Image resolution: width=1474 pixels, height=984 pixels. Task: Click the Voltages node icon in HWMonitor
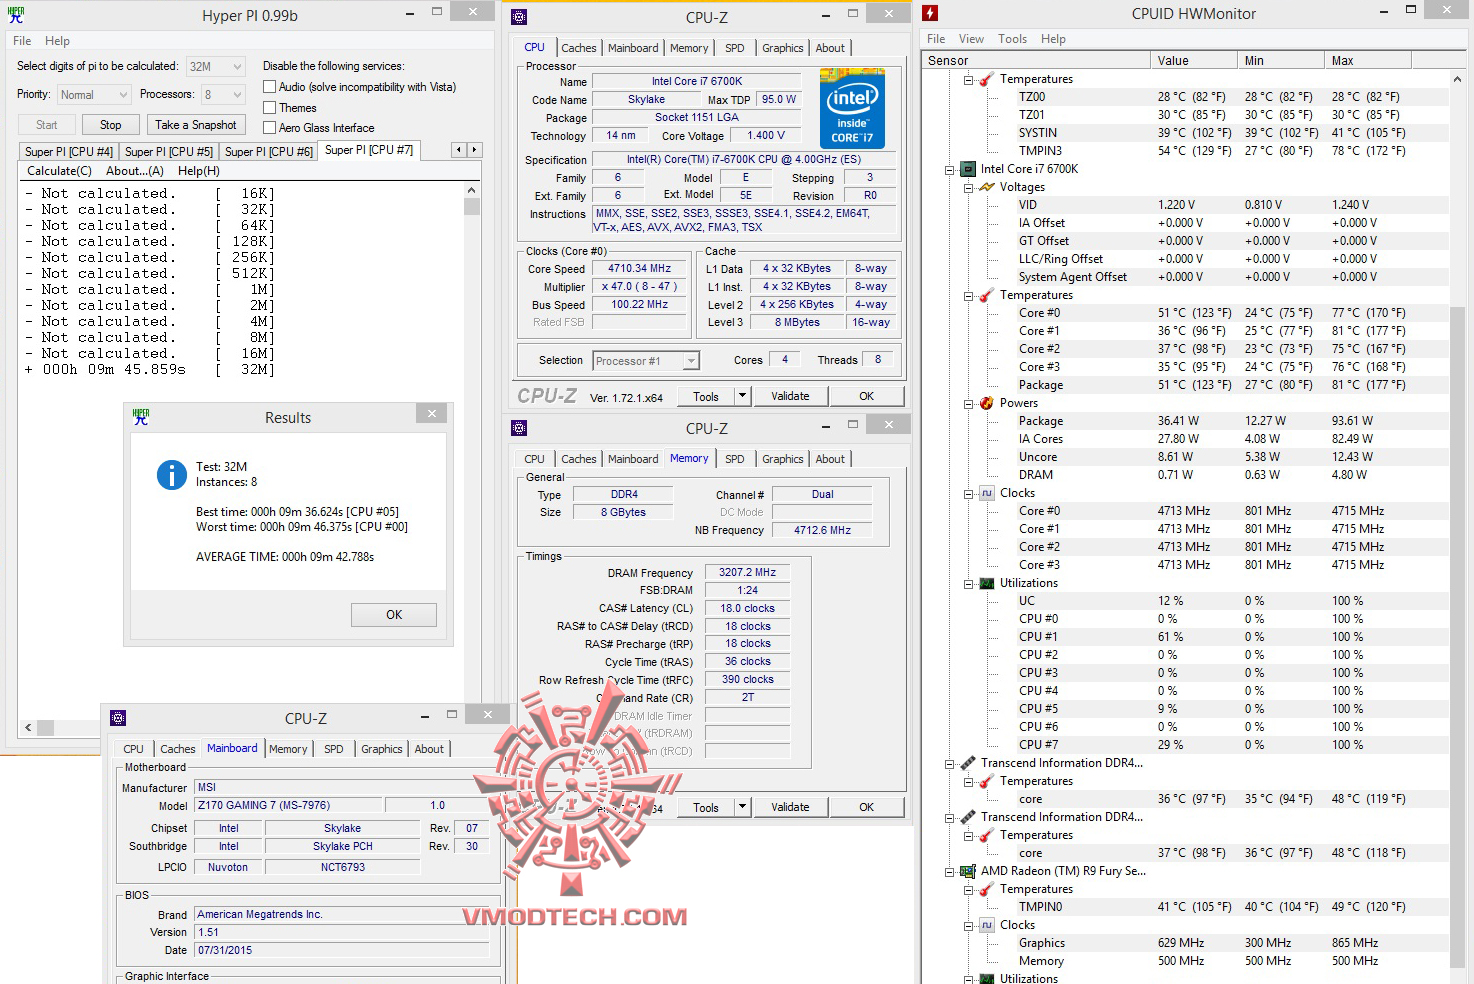[986, 187]
